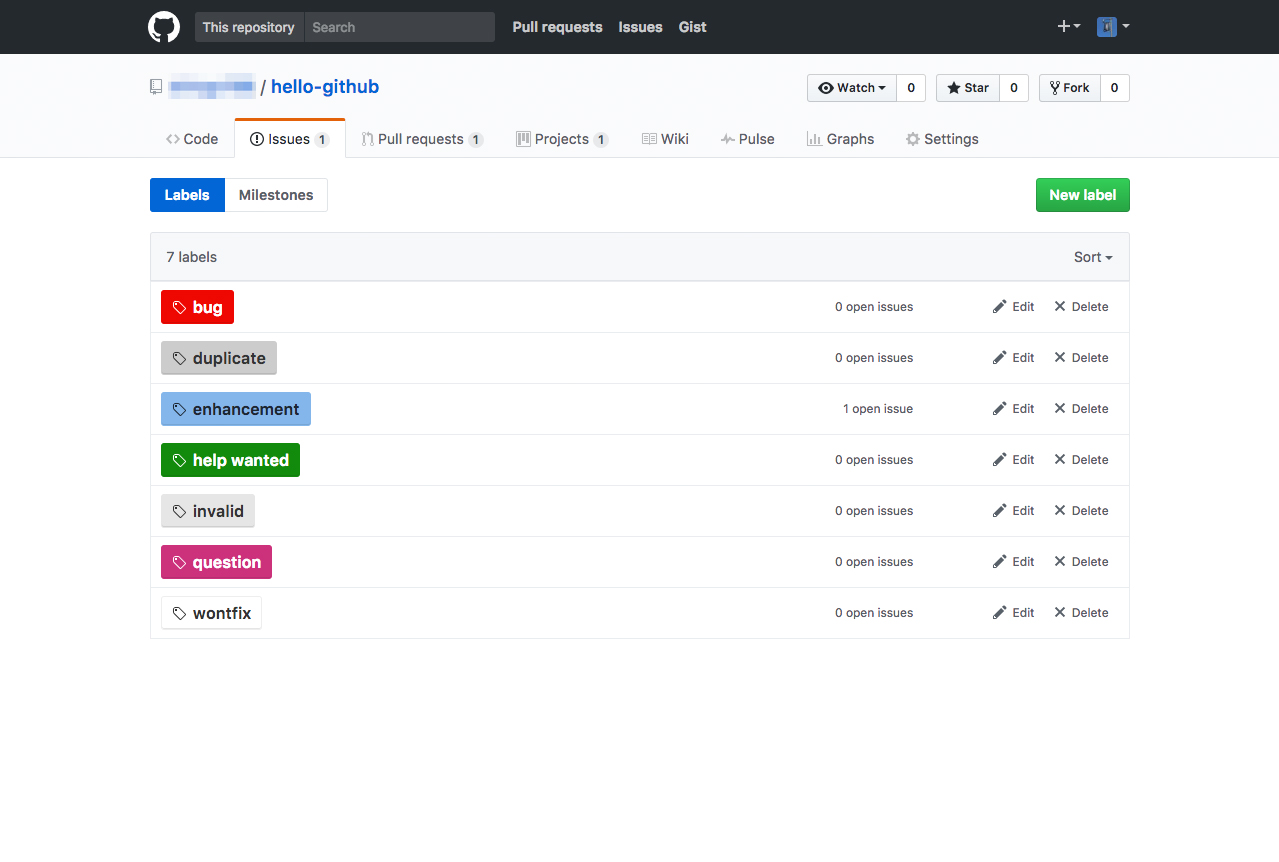Image resolution: width=1279 pixels, height=862 pixels.
Task: Click the X icon to delete the wontfix label
Action: 1060,612
